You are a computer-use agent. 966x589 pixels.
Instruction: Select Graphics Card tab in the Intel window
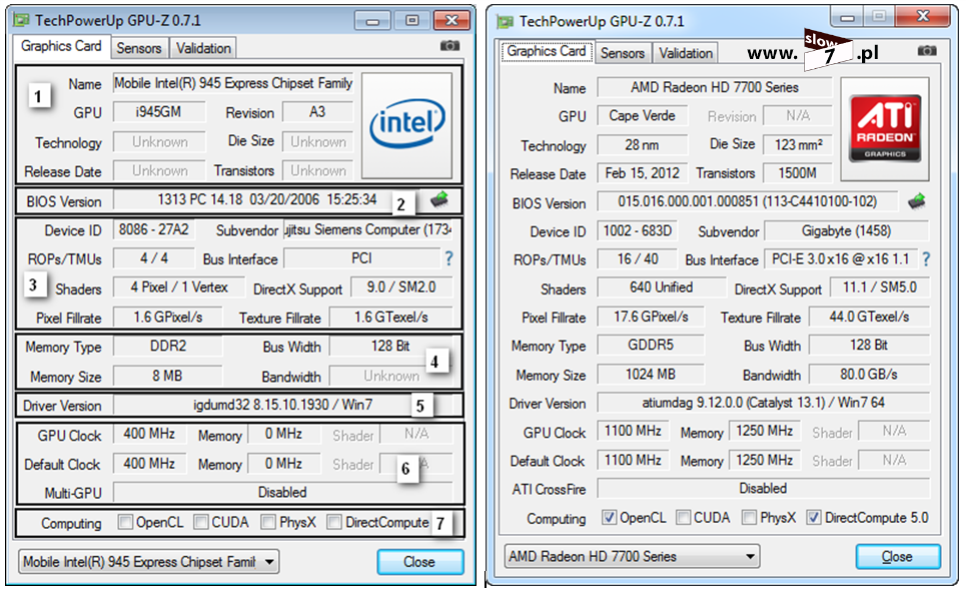pos(61,46)
